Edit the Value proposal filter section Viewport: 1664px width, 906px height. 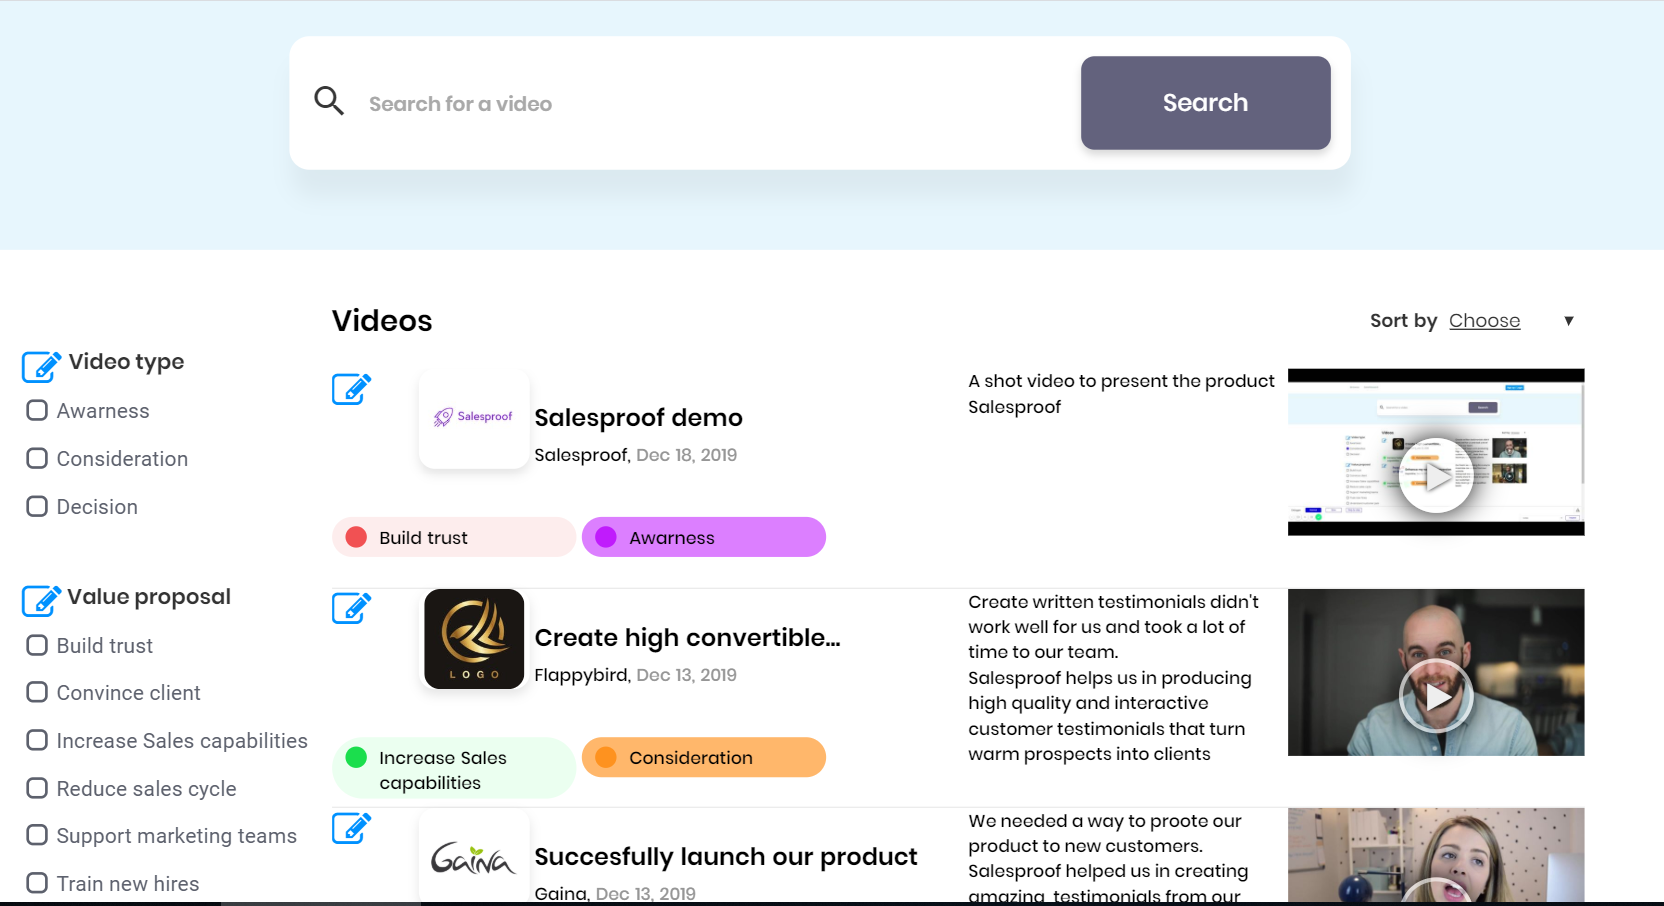41,600
